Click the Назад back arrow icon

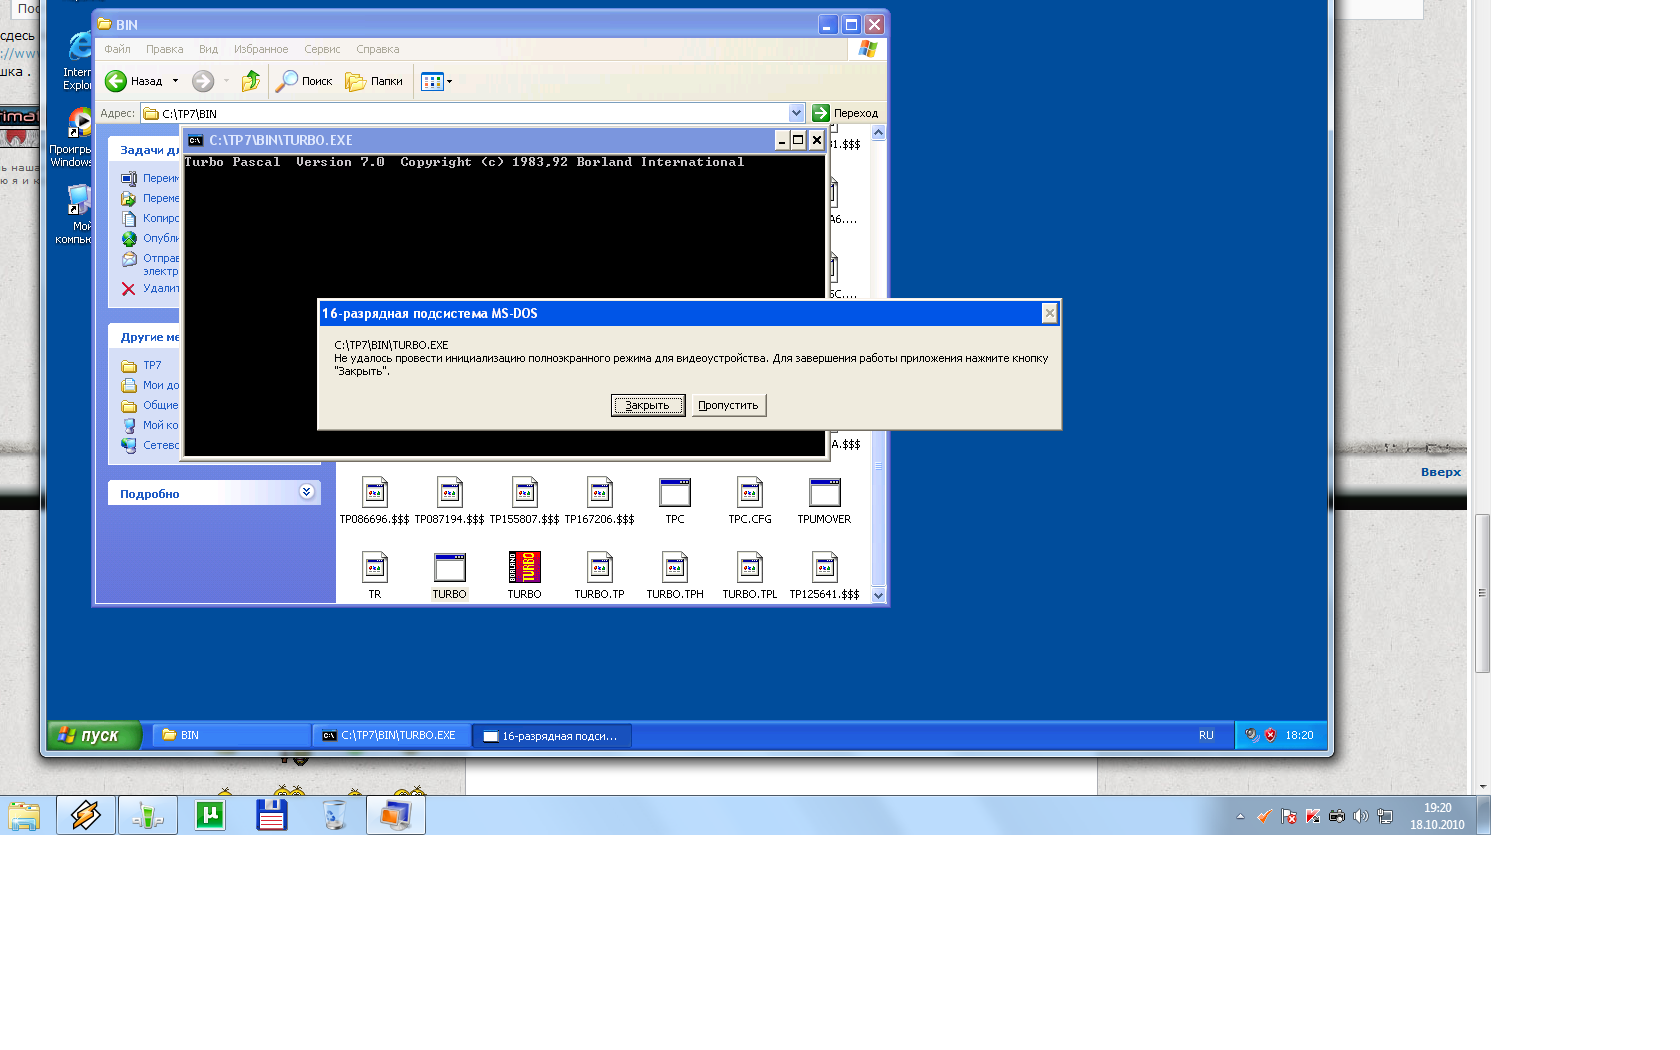point(116,81)
